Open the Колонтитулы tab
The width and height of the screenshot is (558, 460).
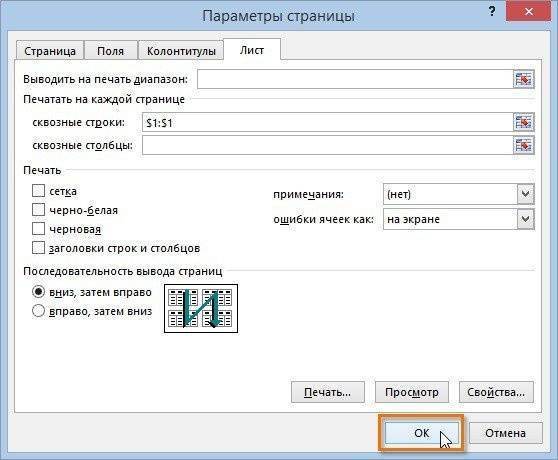[181, 51]
